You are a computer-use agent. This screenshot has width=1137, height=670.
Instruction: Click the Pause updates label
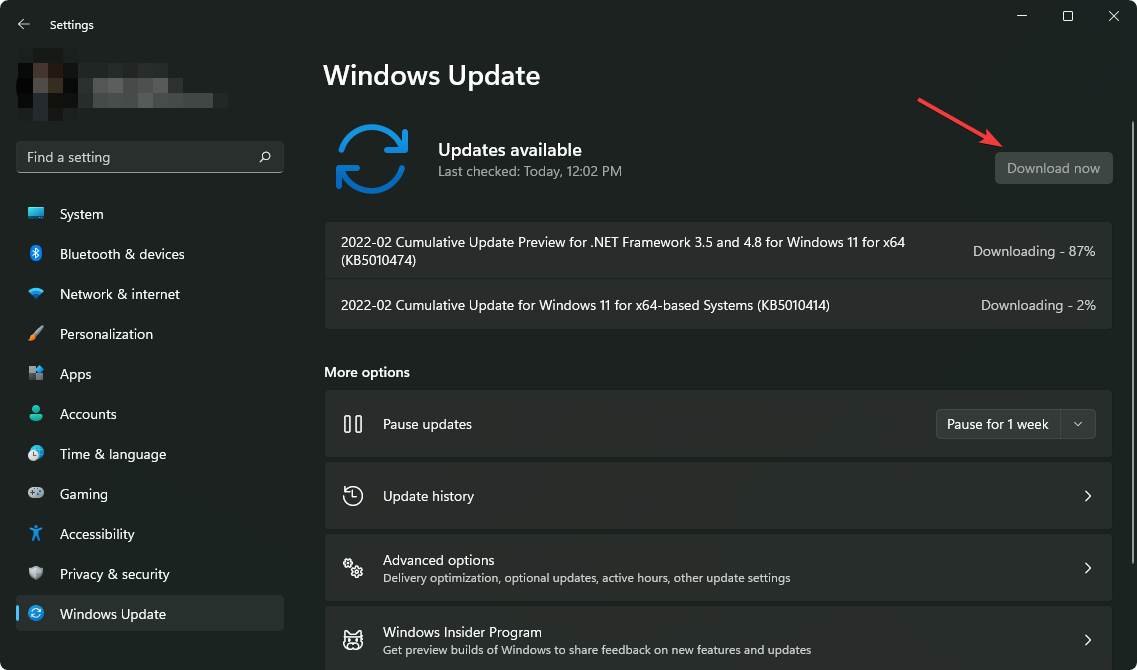pos(427,424)
